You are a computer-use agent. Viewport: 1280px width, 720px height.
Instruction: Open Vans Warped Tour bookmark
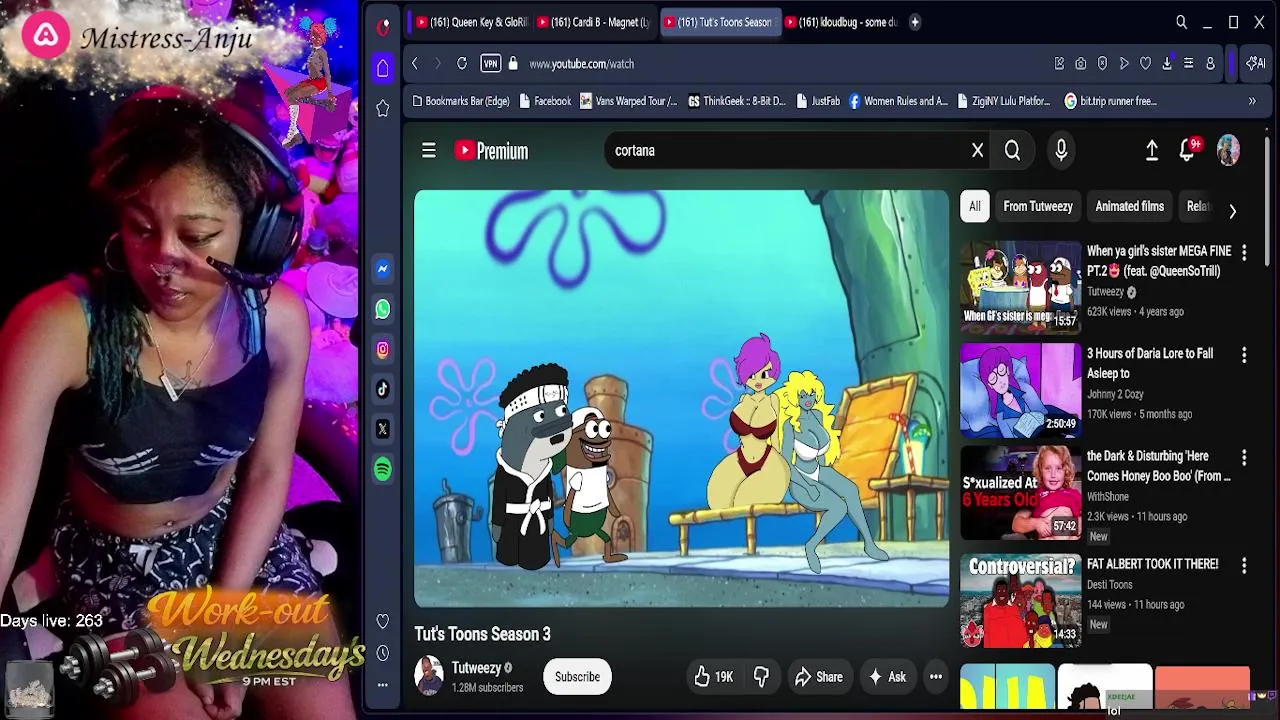pos(628,101)
